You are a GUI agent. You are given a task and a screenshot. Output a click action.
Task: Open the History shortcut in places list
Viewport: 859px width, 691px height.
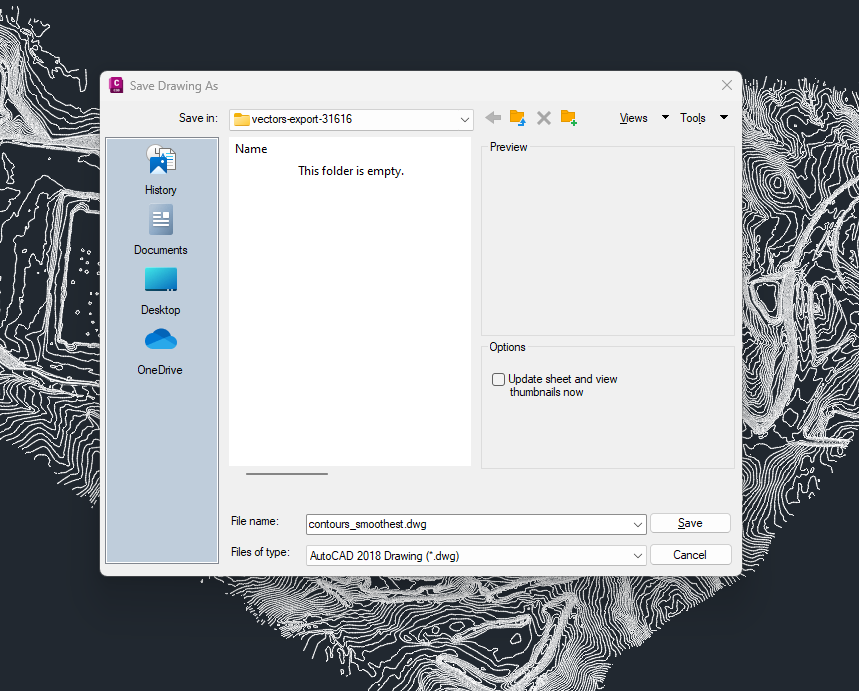(x=161, y=170)
